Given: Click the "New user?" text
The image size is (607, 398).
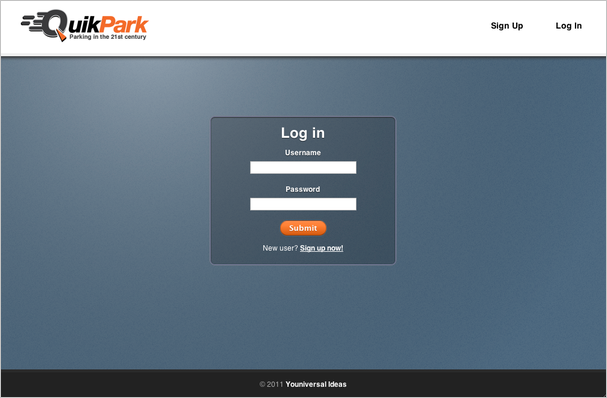Looking at the screenshot, I should [x=280, y=248].
